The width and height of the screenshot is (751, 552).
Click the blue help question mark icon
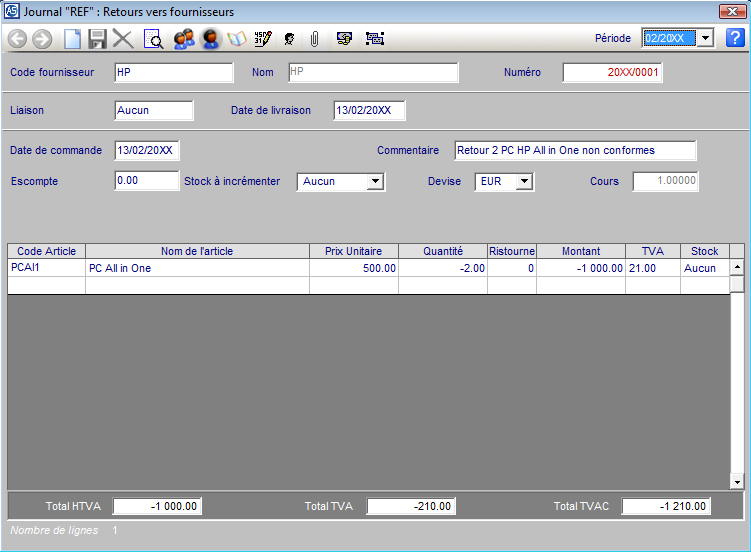735,38
